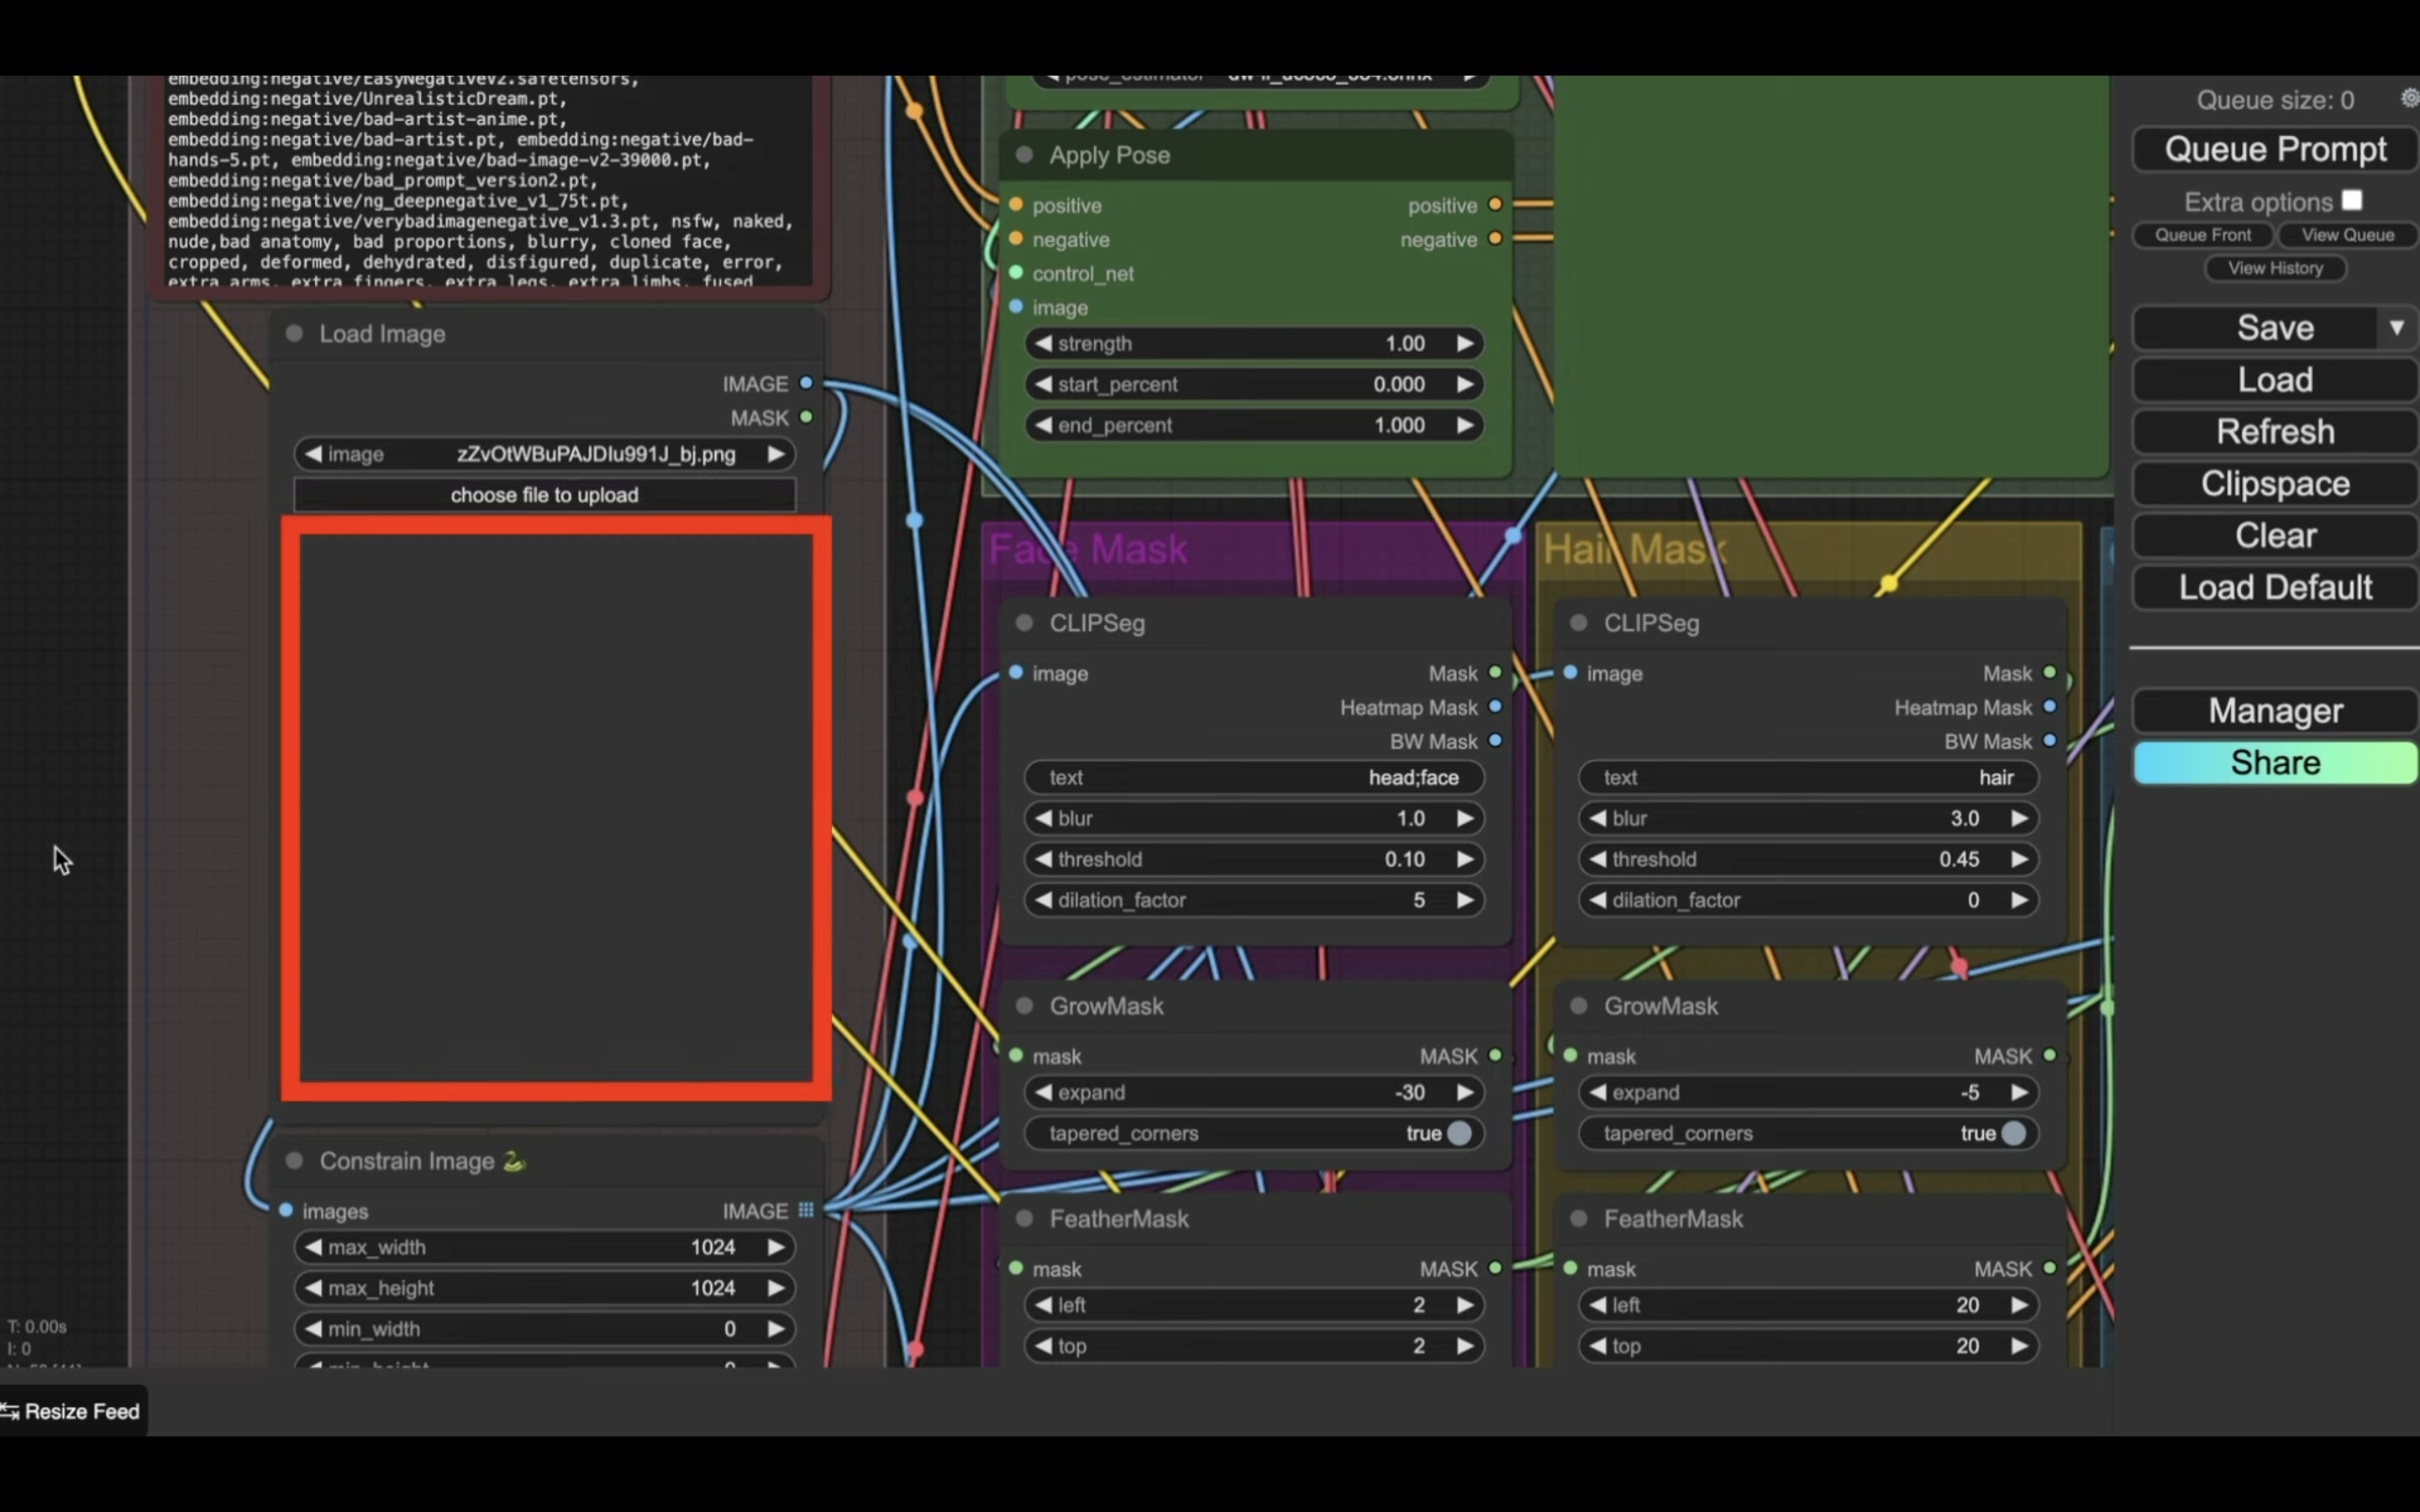Increase dilation_factor 0 in hair CLIPSeg

tap(2019, 900)
